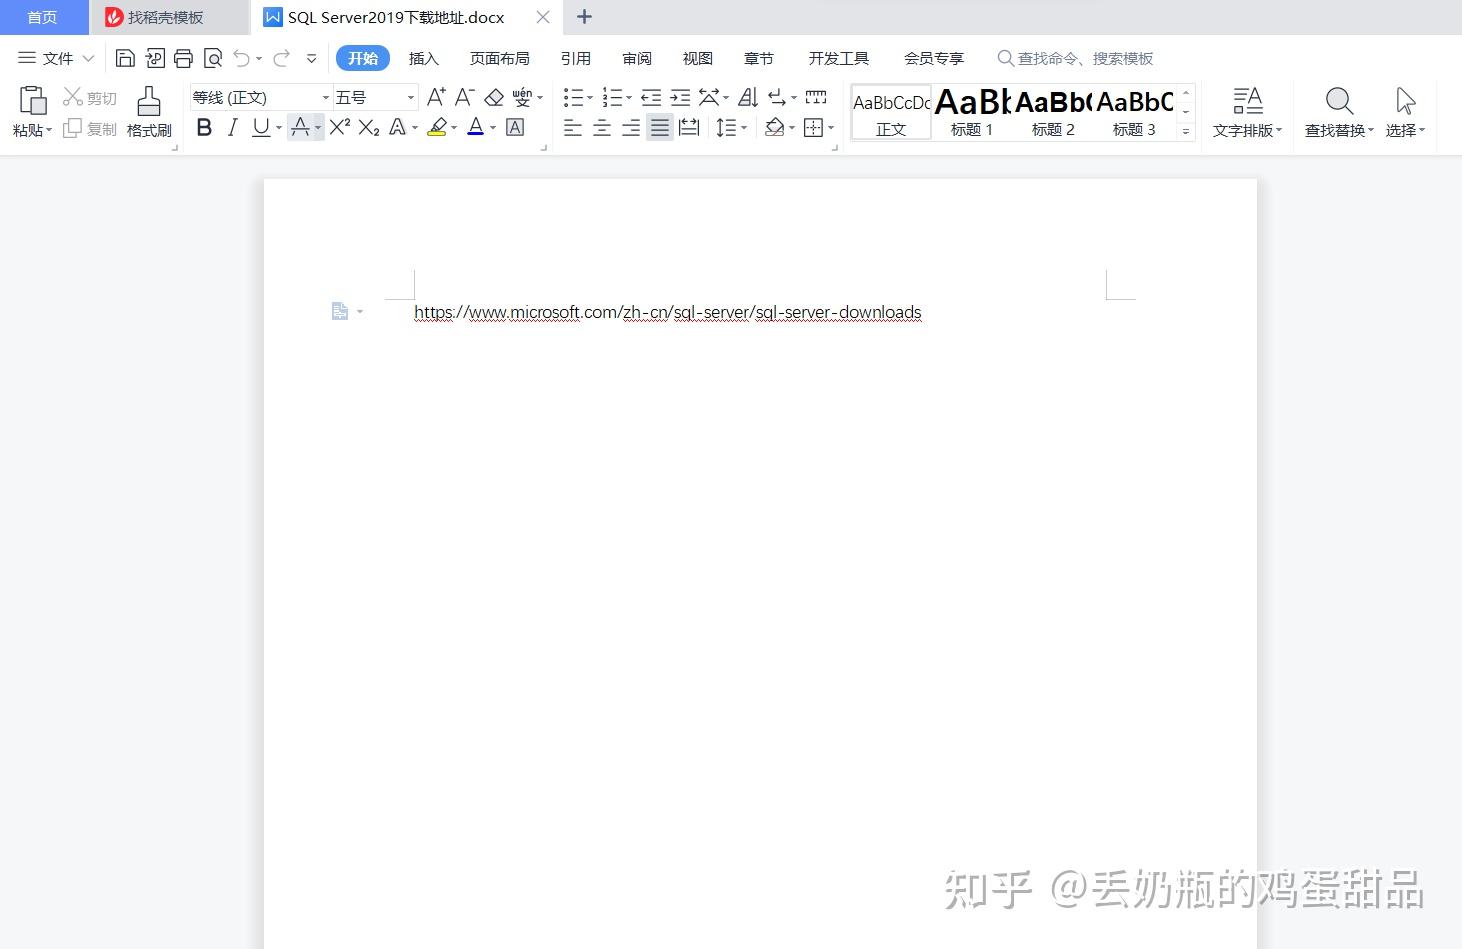This screenshot has height=949, width=1462.
Task: Switch to the 审阅 ribbon tab
Action: click(637, 58)
